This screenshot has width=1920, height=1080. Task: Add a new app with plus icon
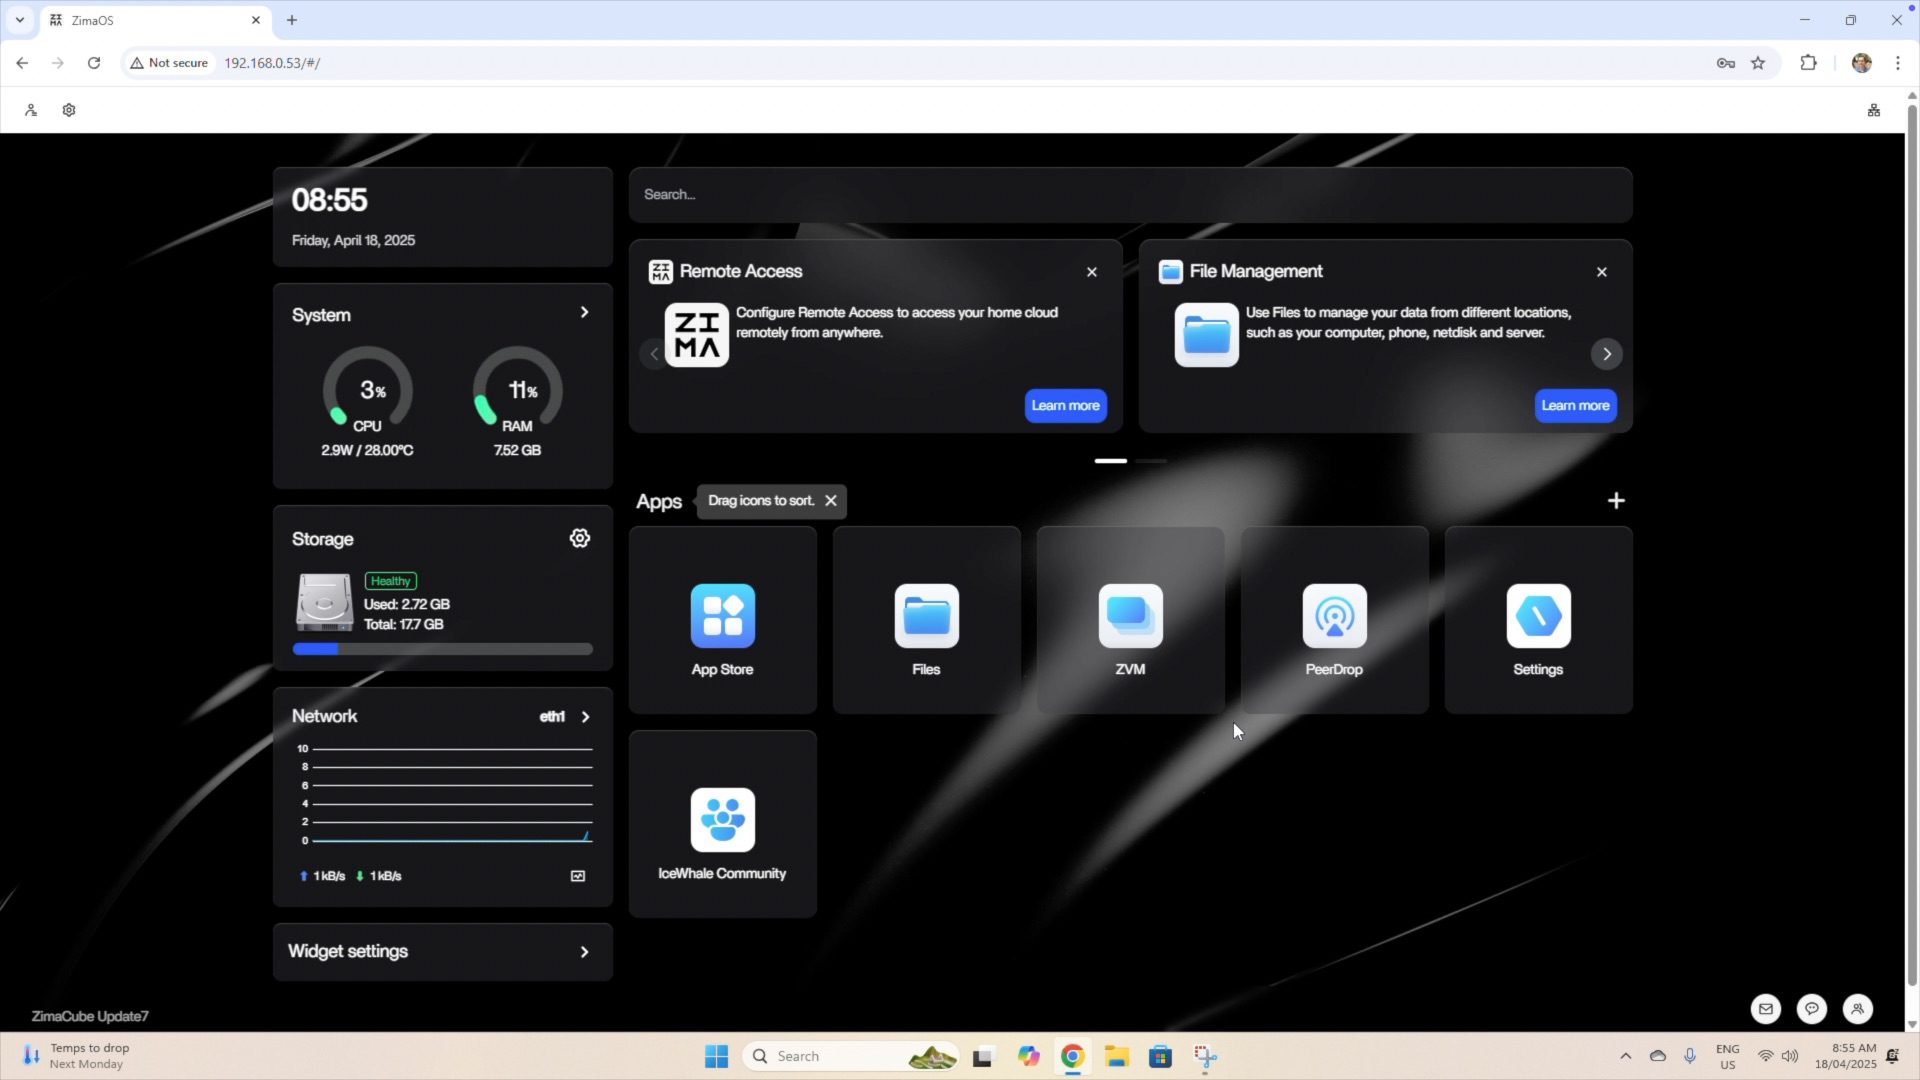pyautogui.click(x=1616, y=501)
